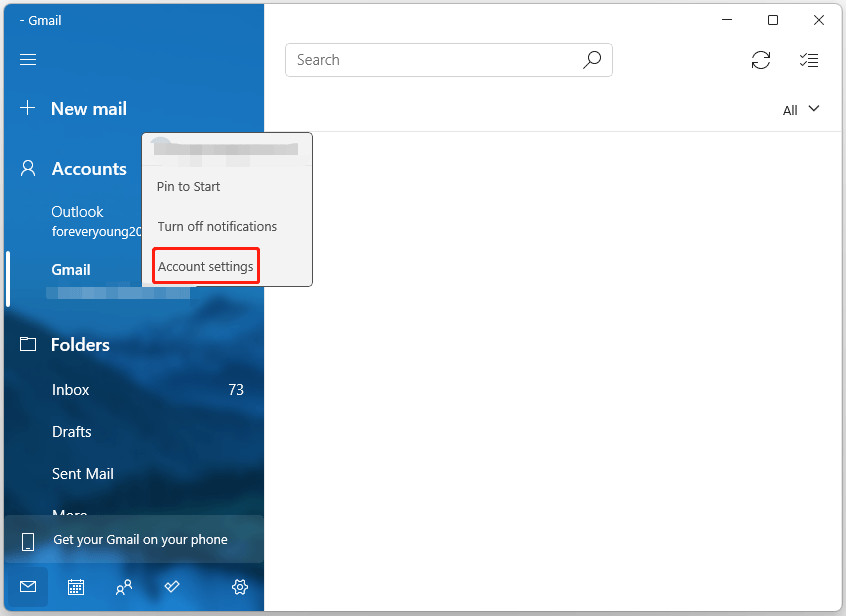Enter selection mode with the checklist icon

tap(809, 60)
